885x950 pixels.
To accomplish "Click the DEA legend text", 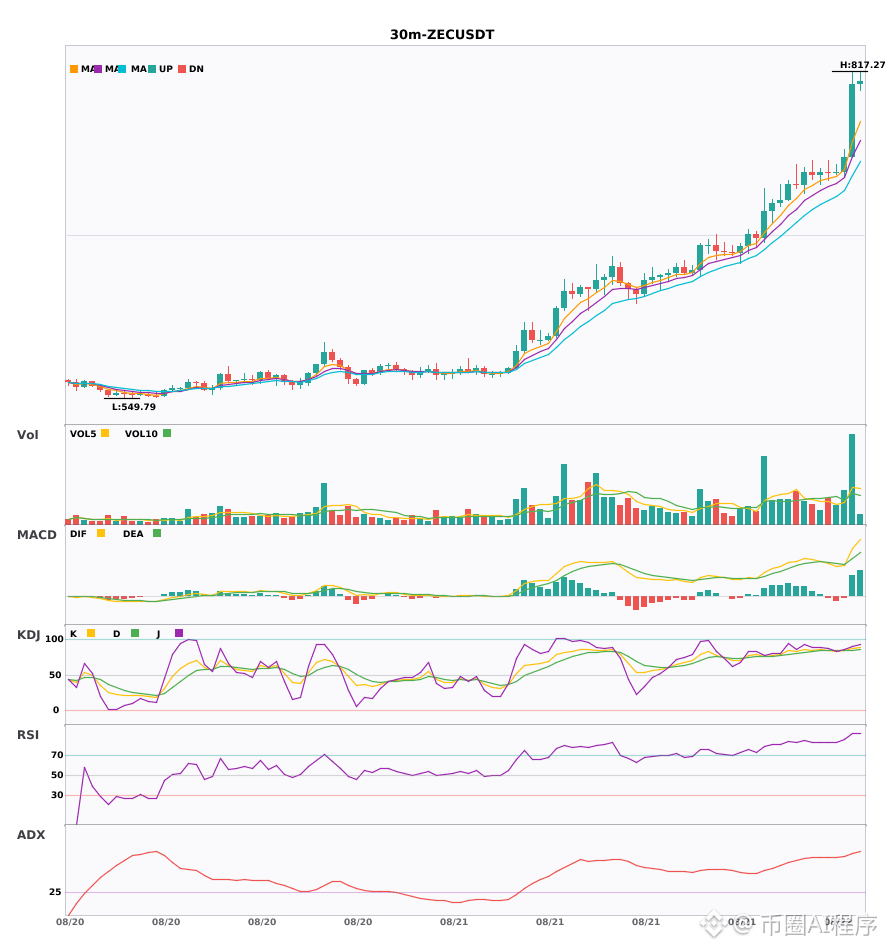I will point(133,534).
